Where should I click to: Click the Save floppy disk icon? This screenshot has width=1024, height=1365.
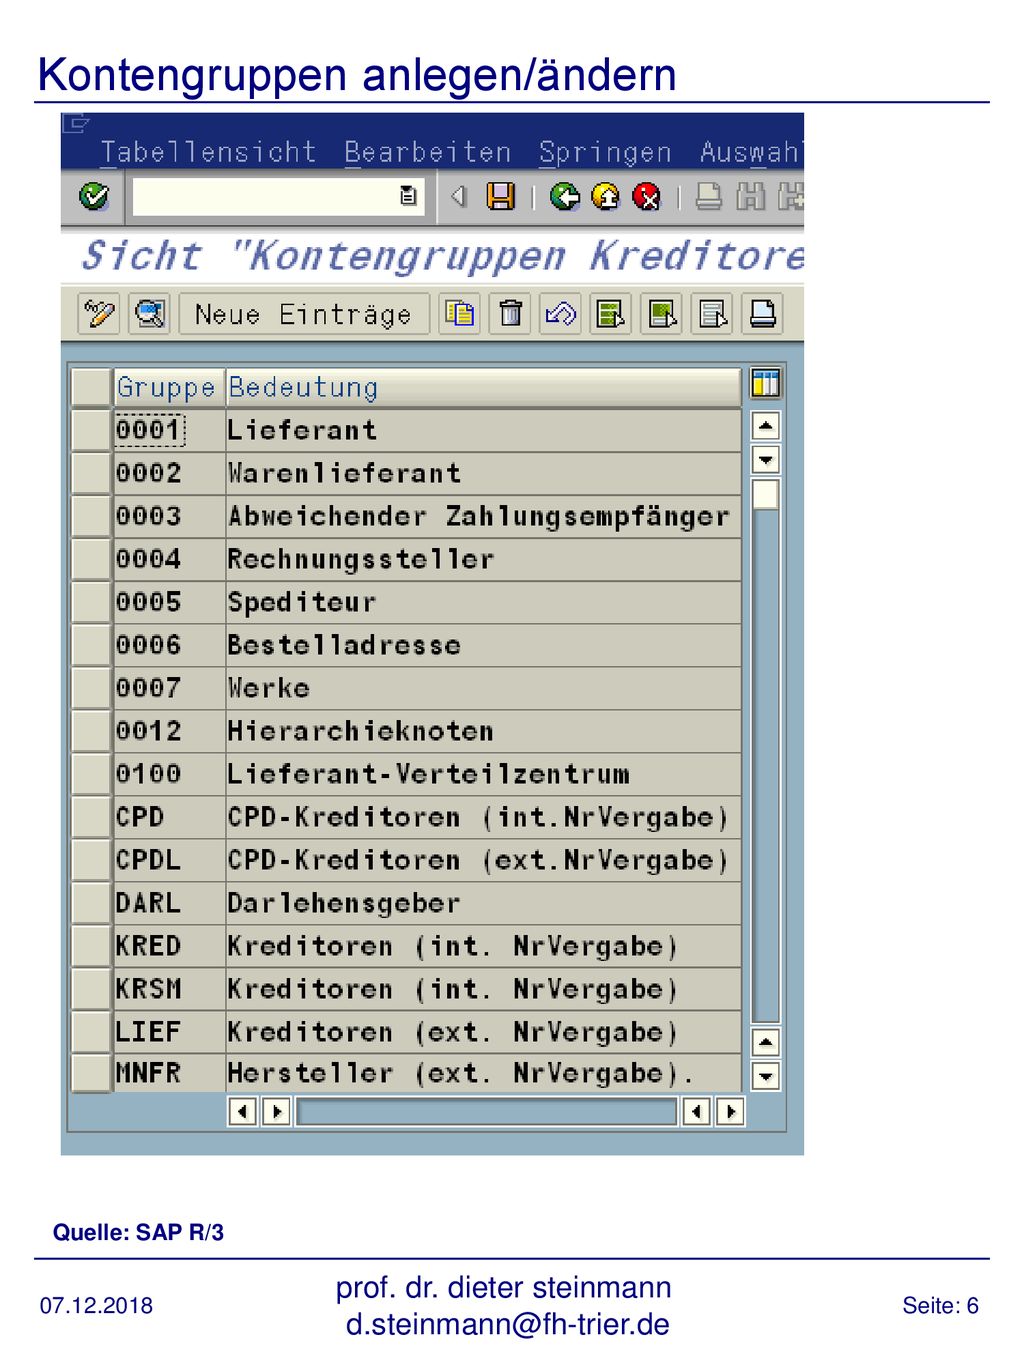[x=500, y=196]
